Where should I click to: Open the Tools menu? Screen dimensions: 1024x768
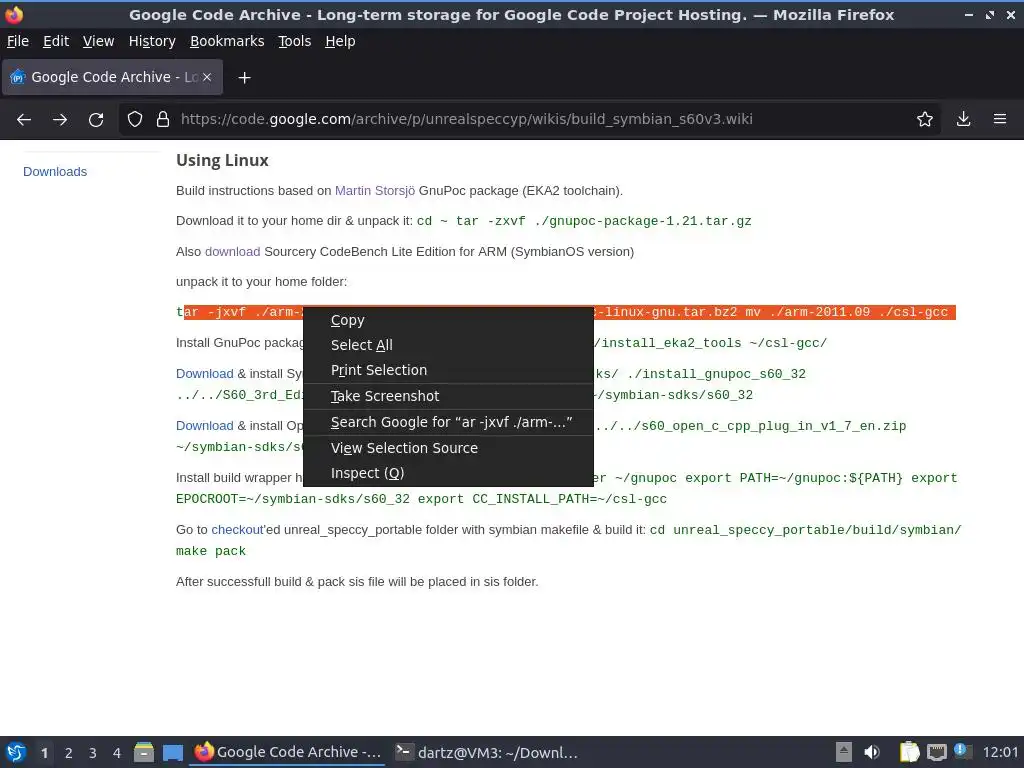(295, 41)
